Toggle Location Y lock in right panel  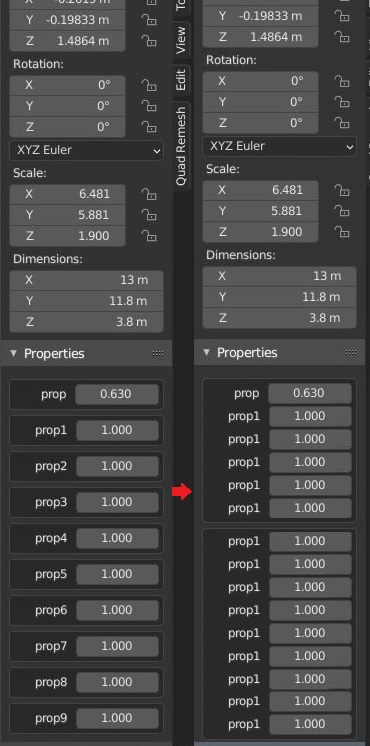coord(342,16)
